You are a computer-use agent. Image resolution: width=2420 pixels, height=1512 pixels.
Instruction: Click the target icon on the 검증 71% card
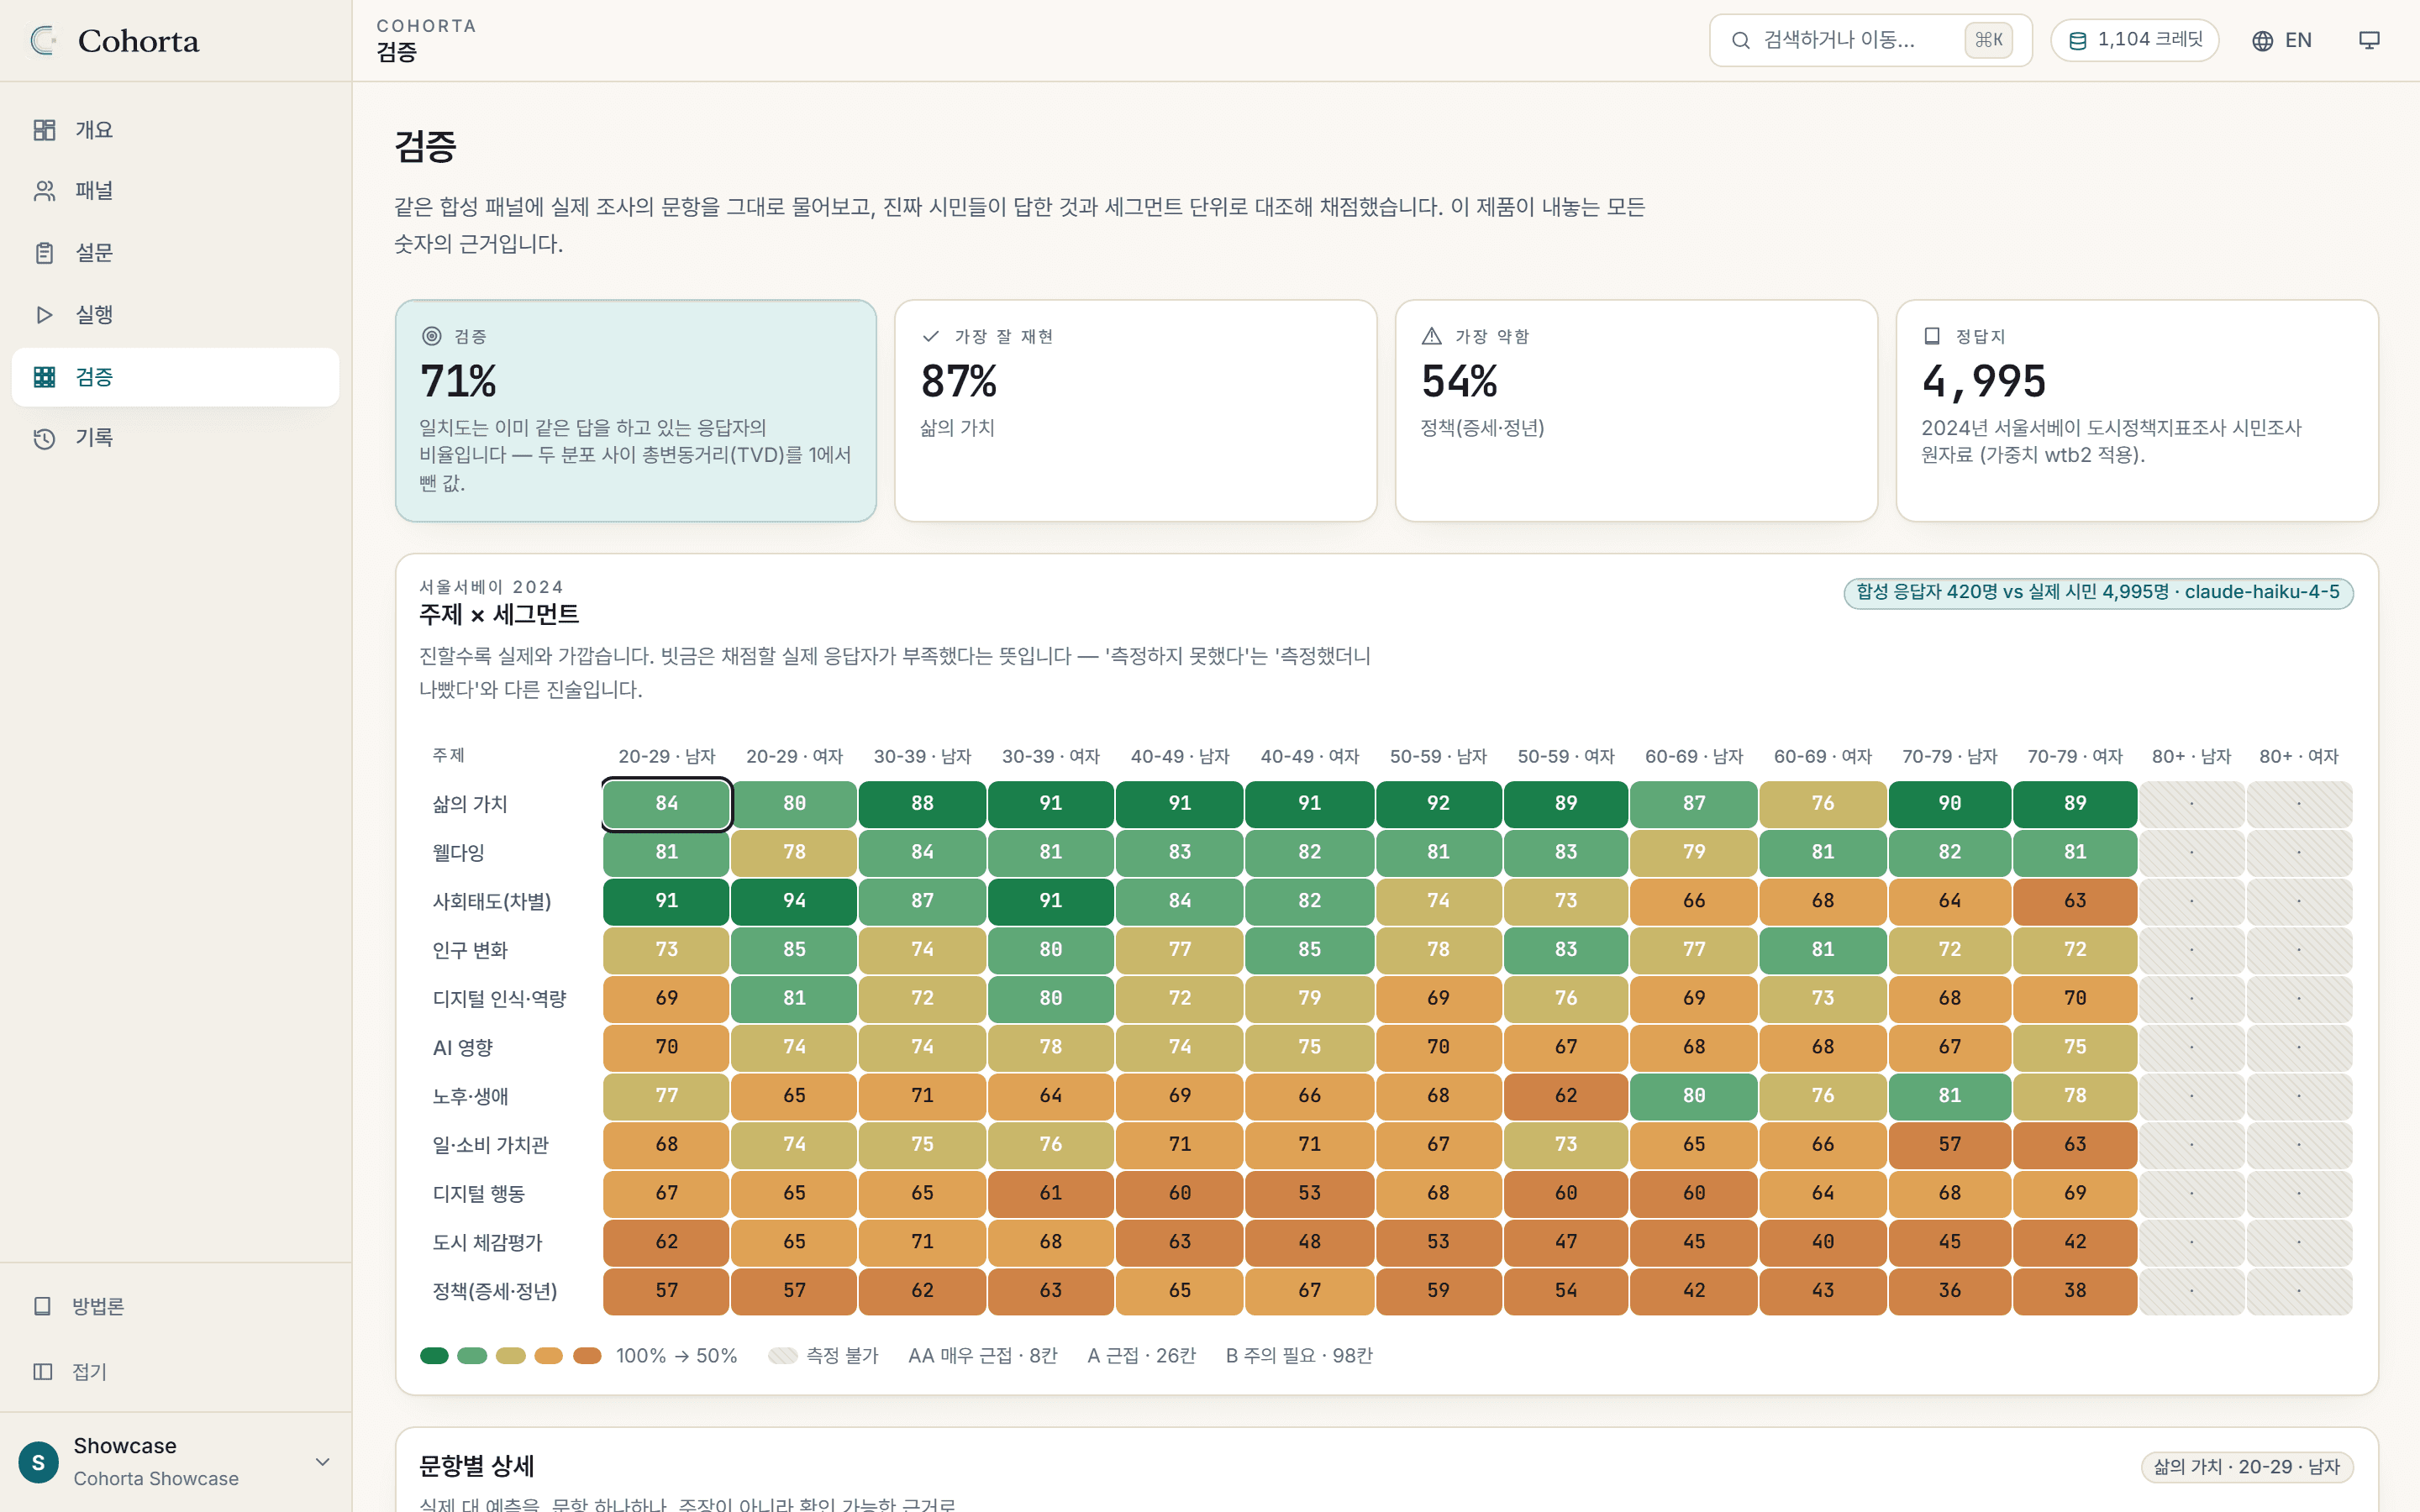(x=432, y=336)
